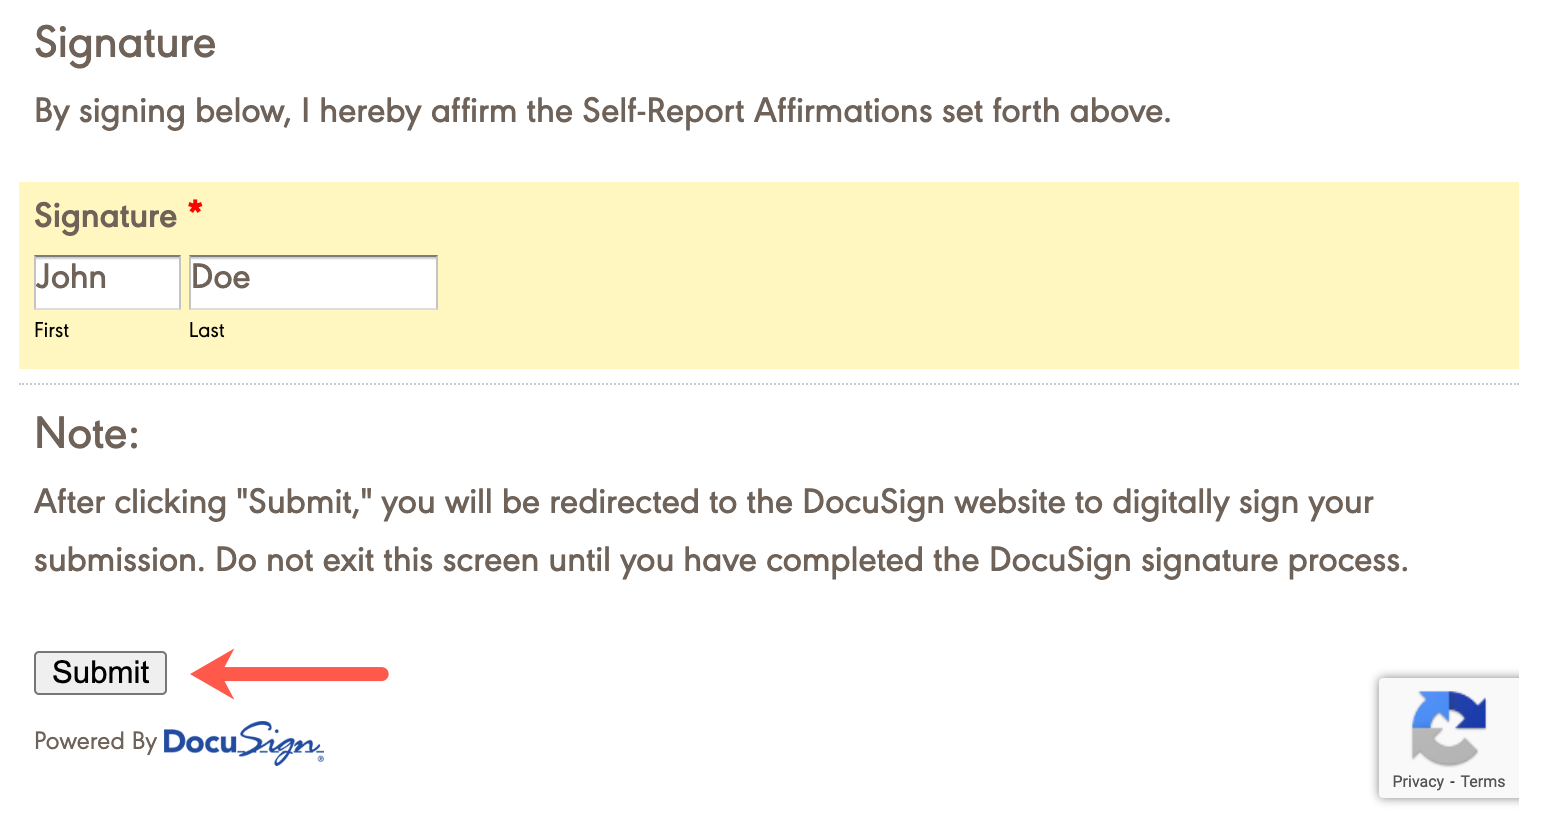This screenshot has width=1544, height=828.
Task: Click the red required asterisk
Action: (x=195, y=209)
